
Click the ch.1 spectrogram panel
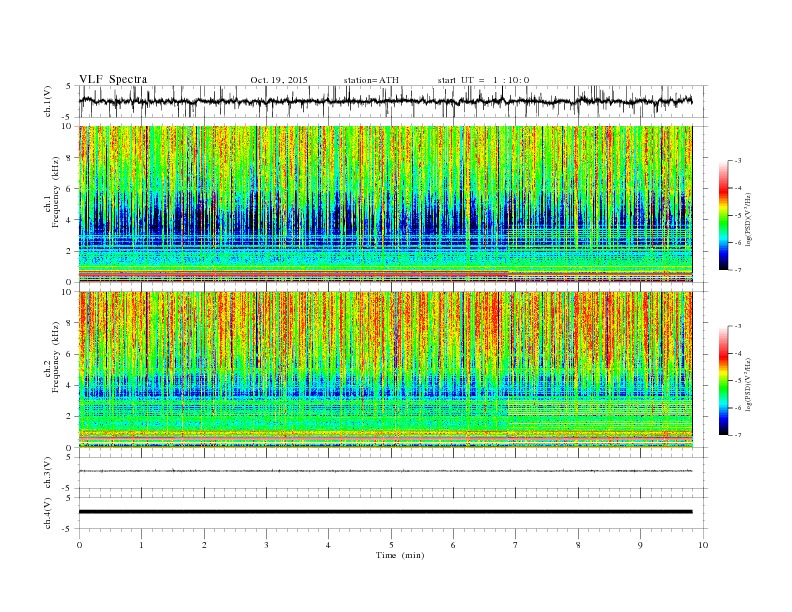385,204
